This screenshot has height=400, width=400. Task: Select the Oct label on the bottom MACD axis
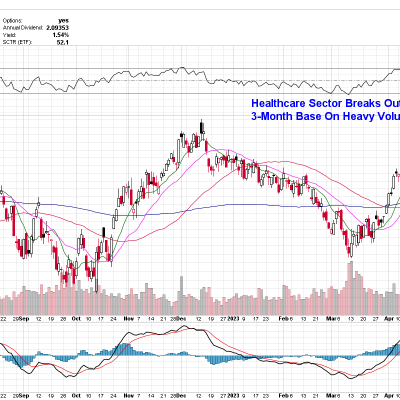[76, 396]
